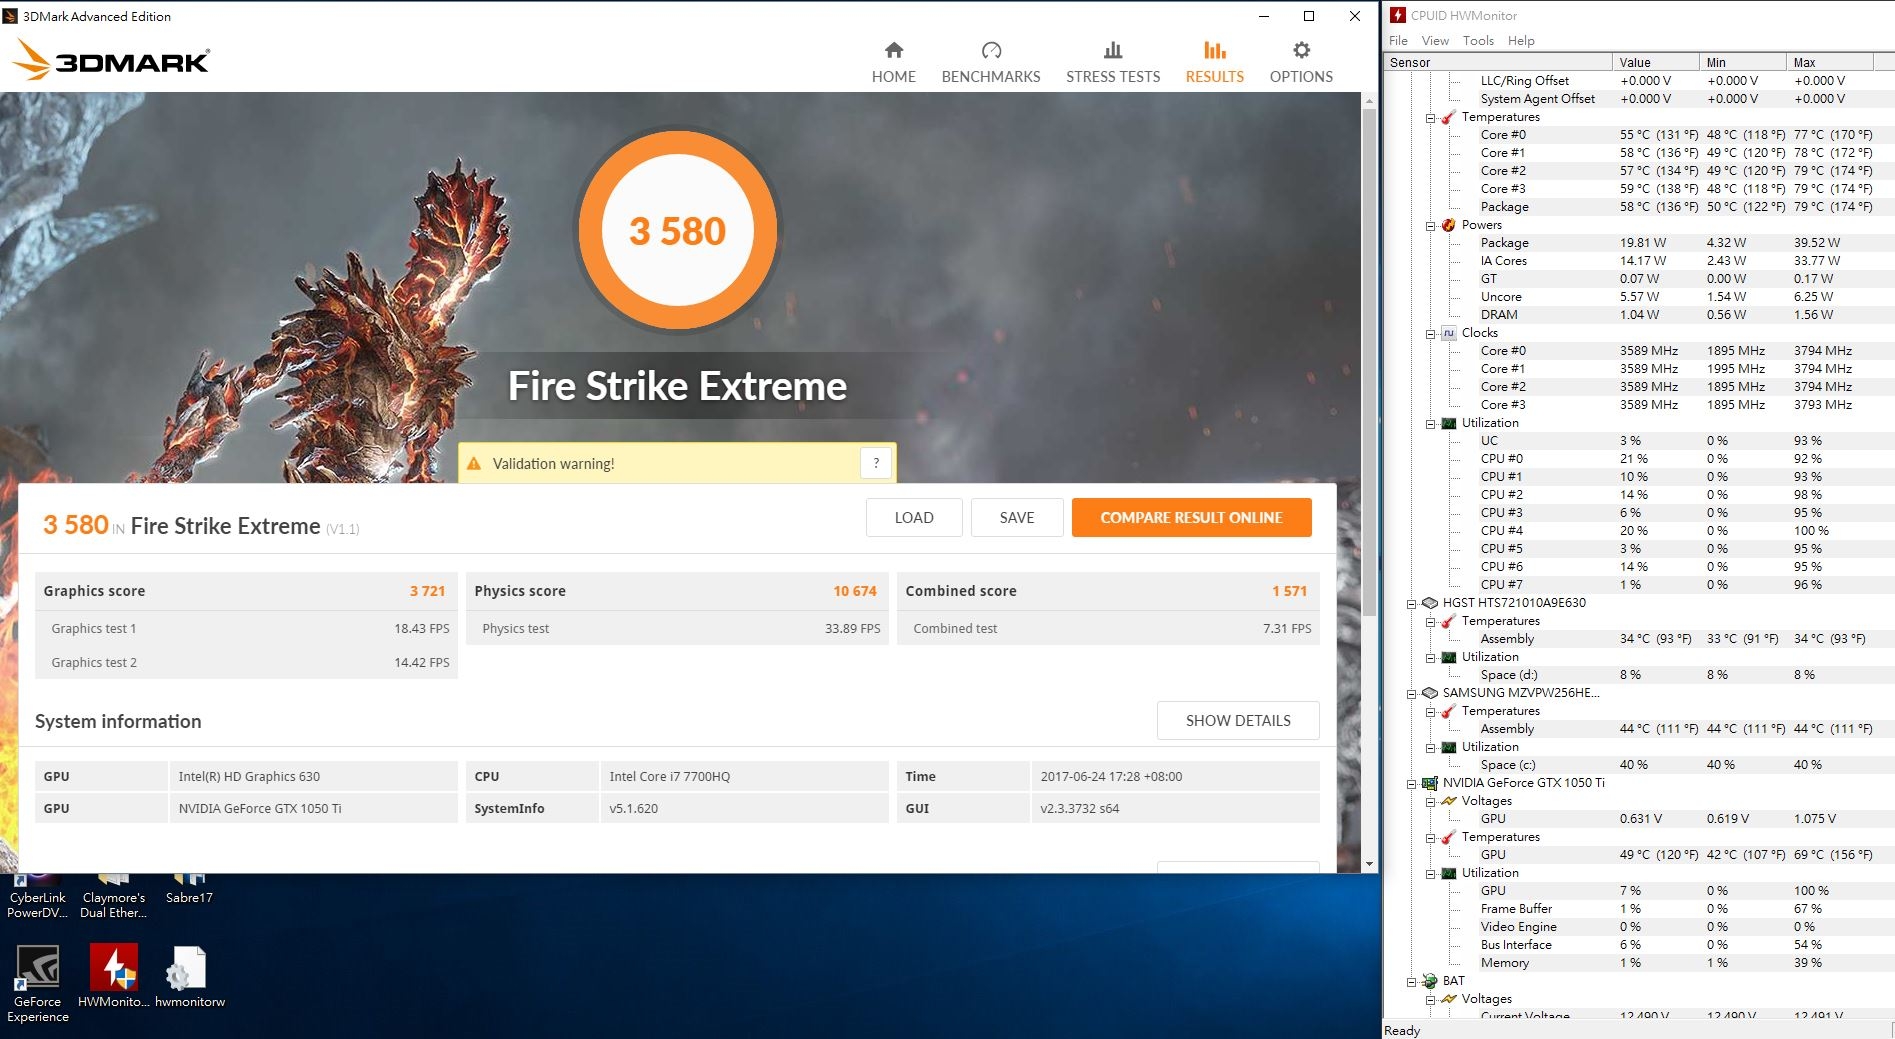Open Sabre17 desktop shortcut

pyautogui.click(x=189, y=890)
